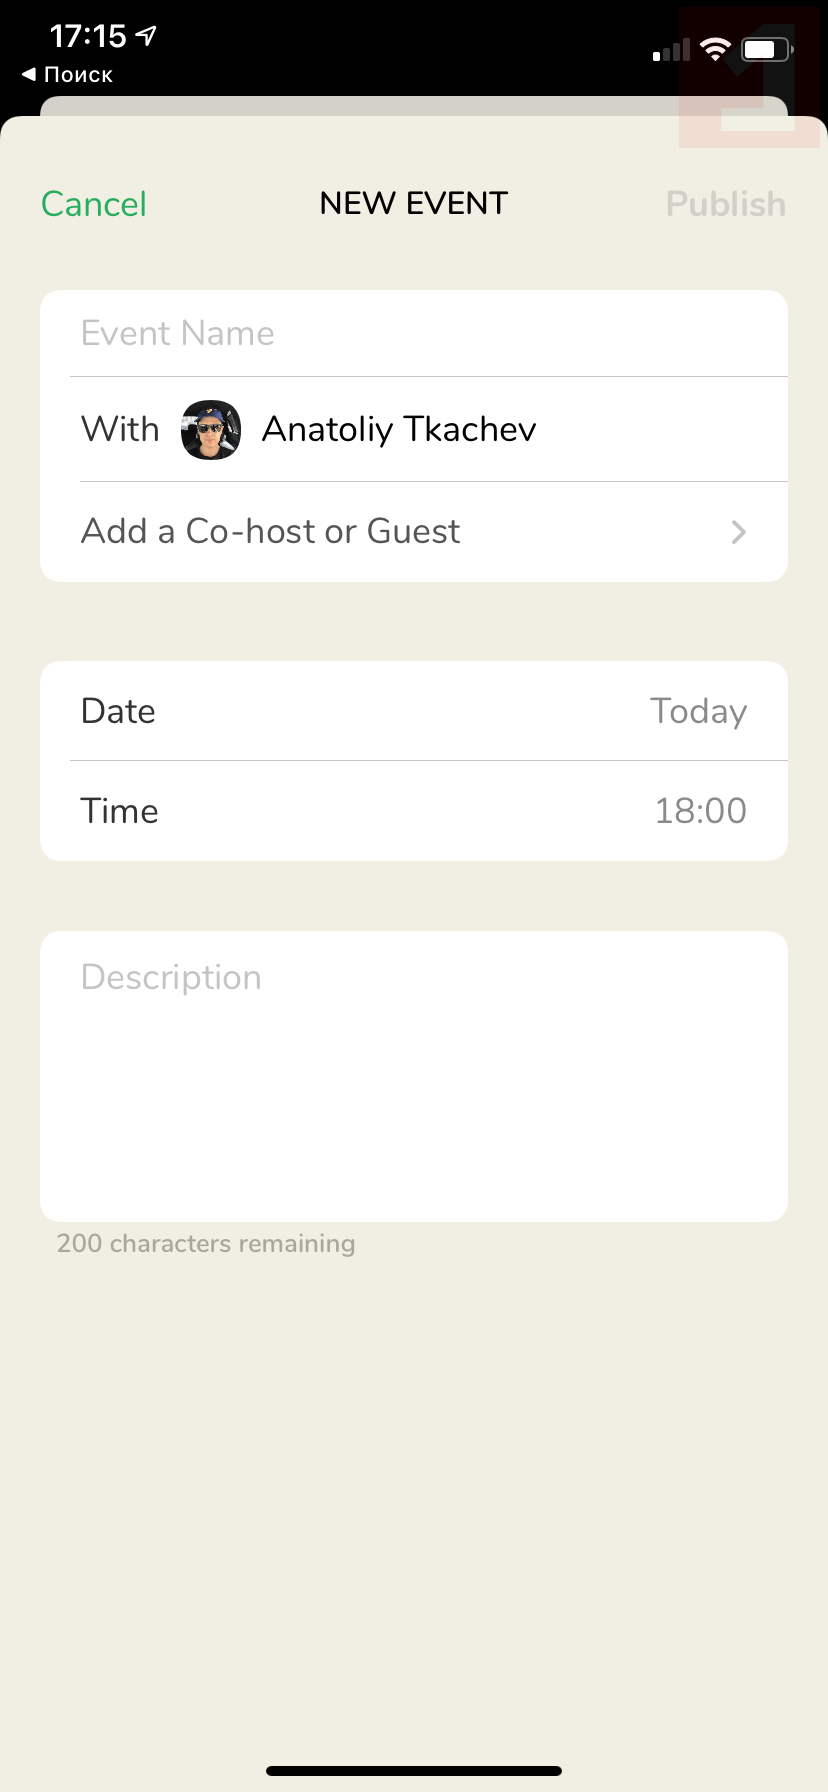
Task: Tap Anatoliy Tkachev's profile avatar
Action: [211, 430]
